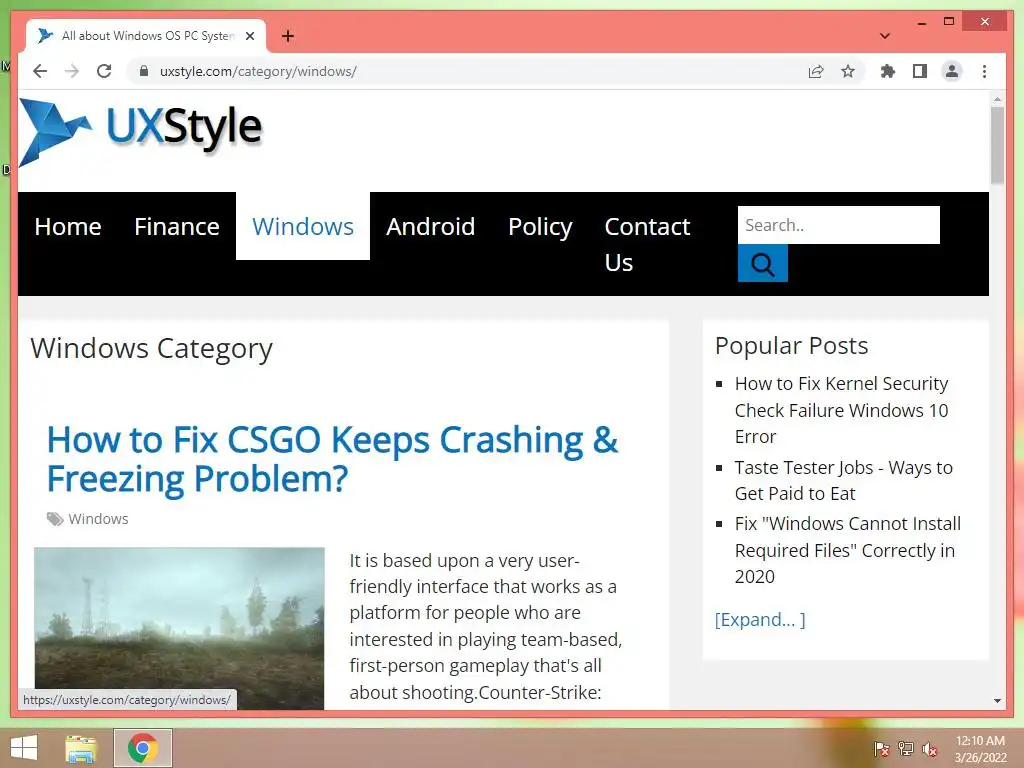Open Windows Start button
1024x768 pixels.
24,748
